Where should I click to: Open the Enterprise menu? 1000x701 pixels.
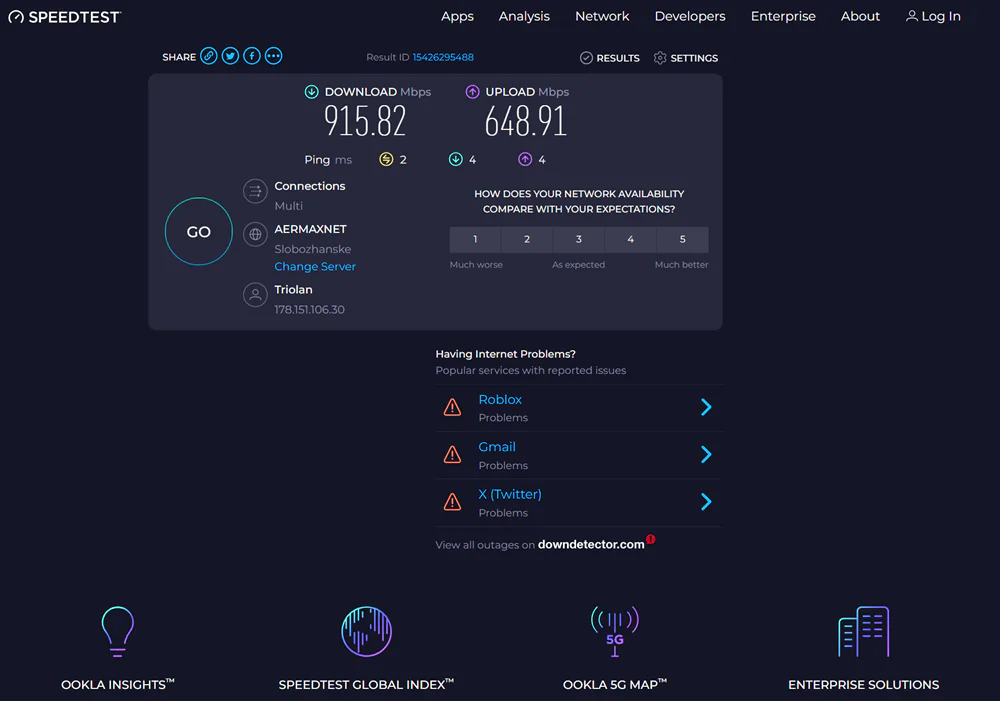[783, 17]
